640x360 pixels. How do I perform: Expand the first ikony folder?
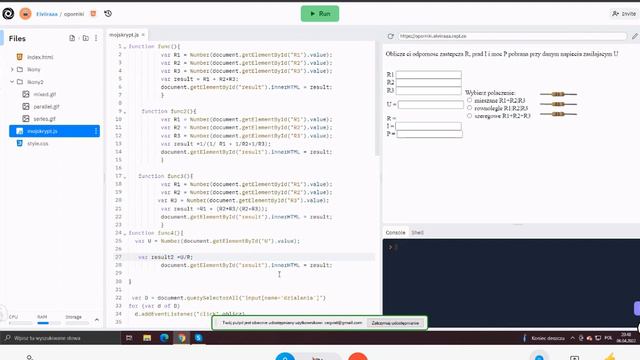[x=12, y=69]
